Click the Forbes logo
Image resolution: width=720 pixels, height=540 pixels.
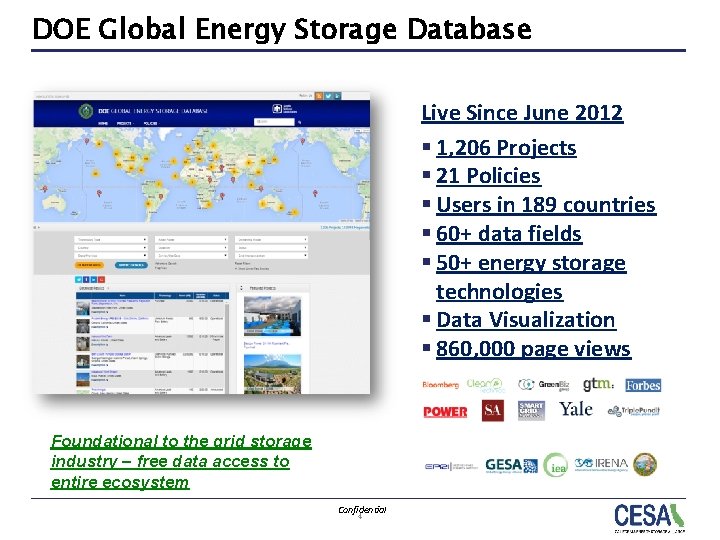pyautogui.click(x=643, y=385)
